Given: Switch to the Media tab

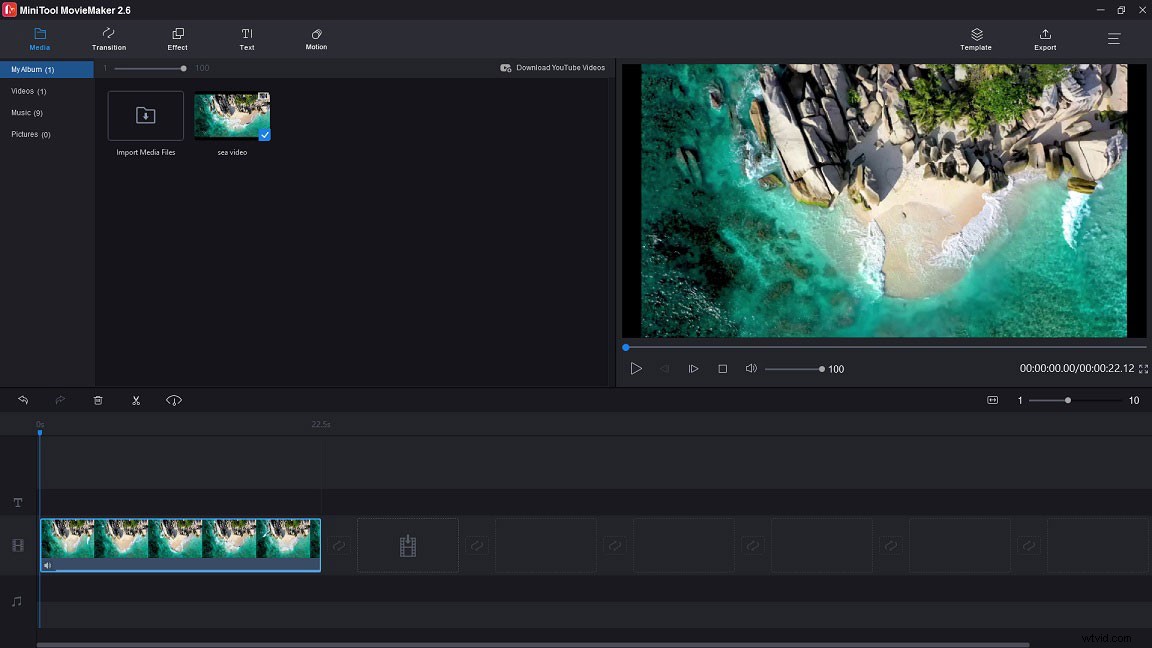Looking at the screenshot, I should (x=40, y=40).
